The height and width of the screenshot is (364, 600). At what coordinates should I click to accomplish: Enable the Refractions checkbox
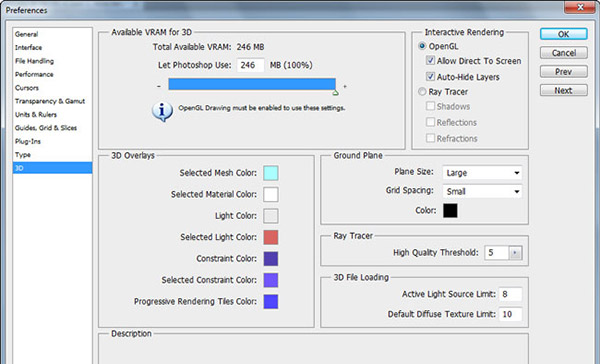click(x=430, y=138)
